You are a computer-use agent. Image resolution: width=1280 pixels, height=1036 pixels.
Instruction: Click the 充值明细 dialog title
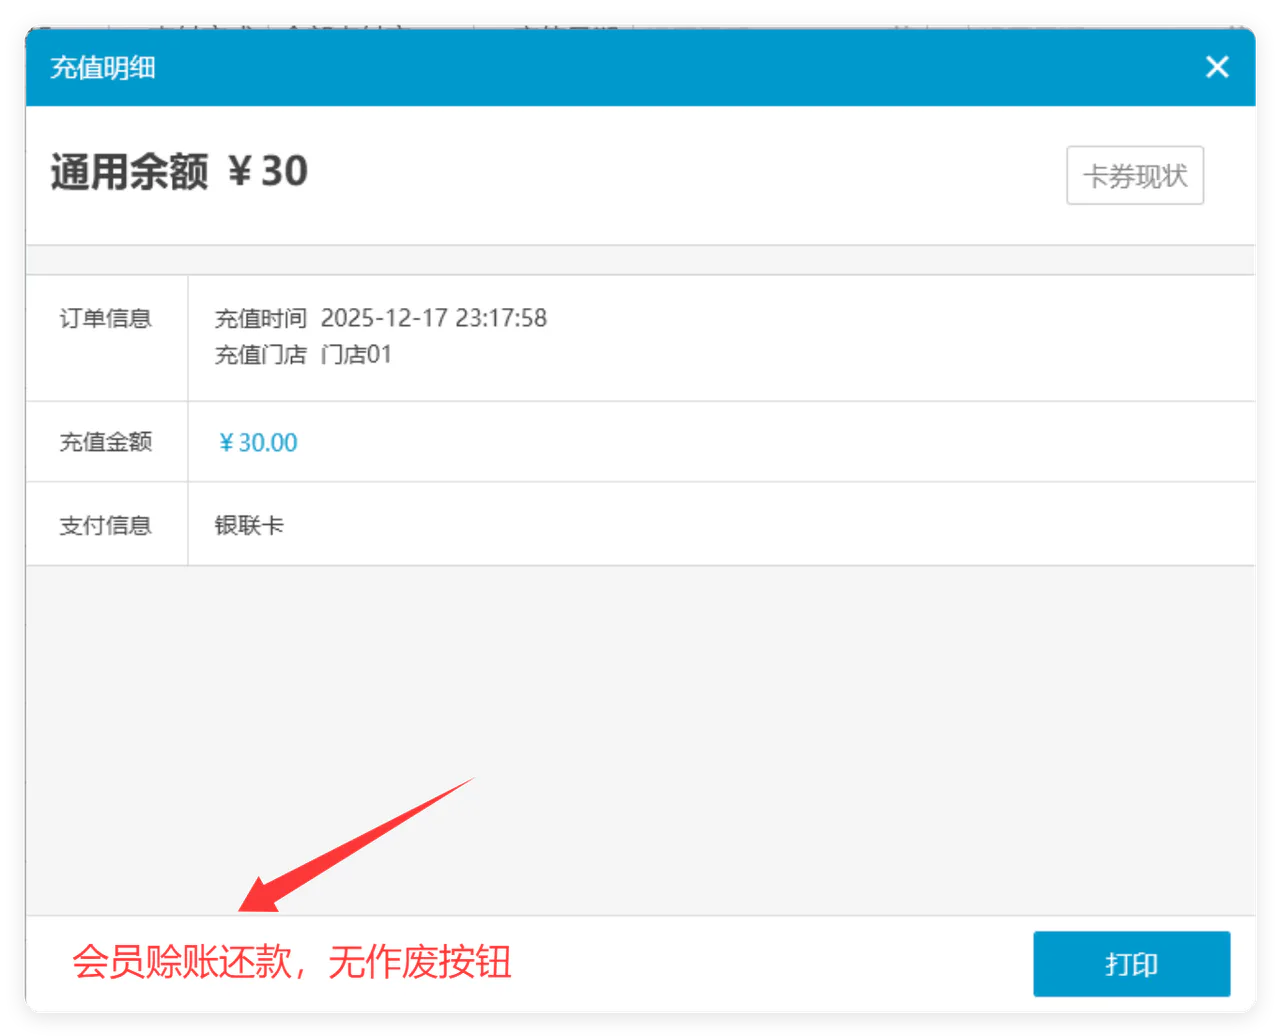[103, 68]
